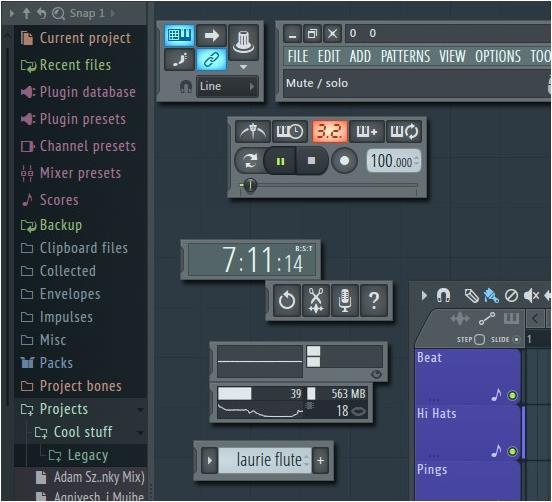Image resolution: width=552 pixels, height=502 pixels.
Task: Select the laurie flute pattern name
Action: point(265,460)
